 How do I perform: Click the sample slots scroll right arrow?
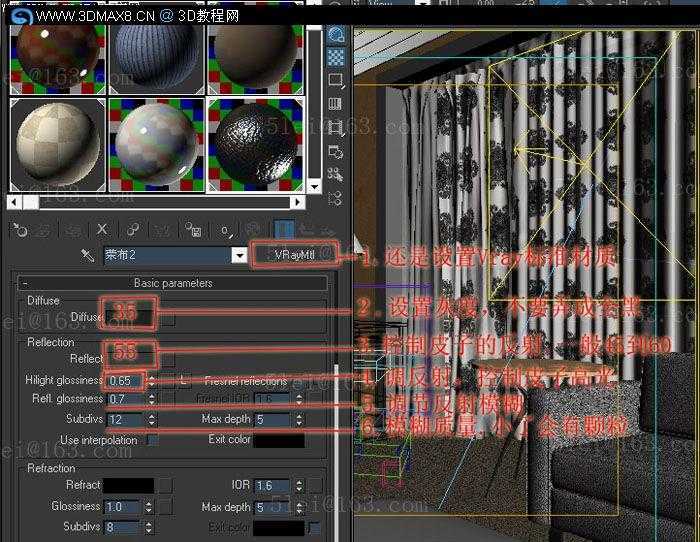tap(298, 202)
